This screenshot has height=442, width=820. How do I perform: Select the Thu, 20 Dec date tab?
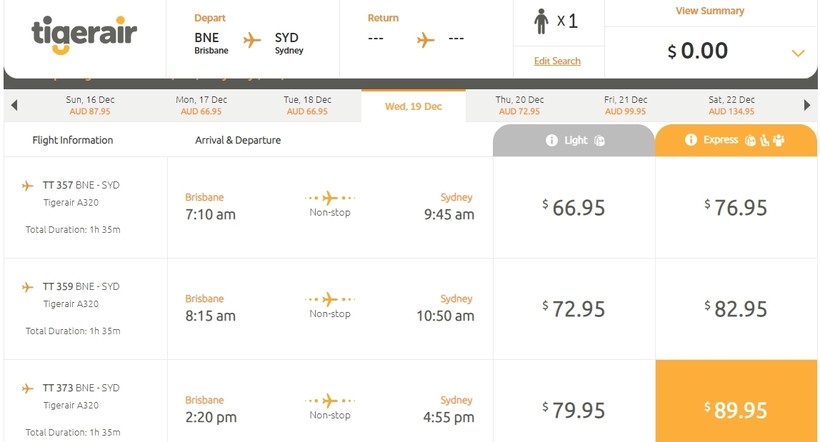[520, 105]
